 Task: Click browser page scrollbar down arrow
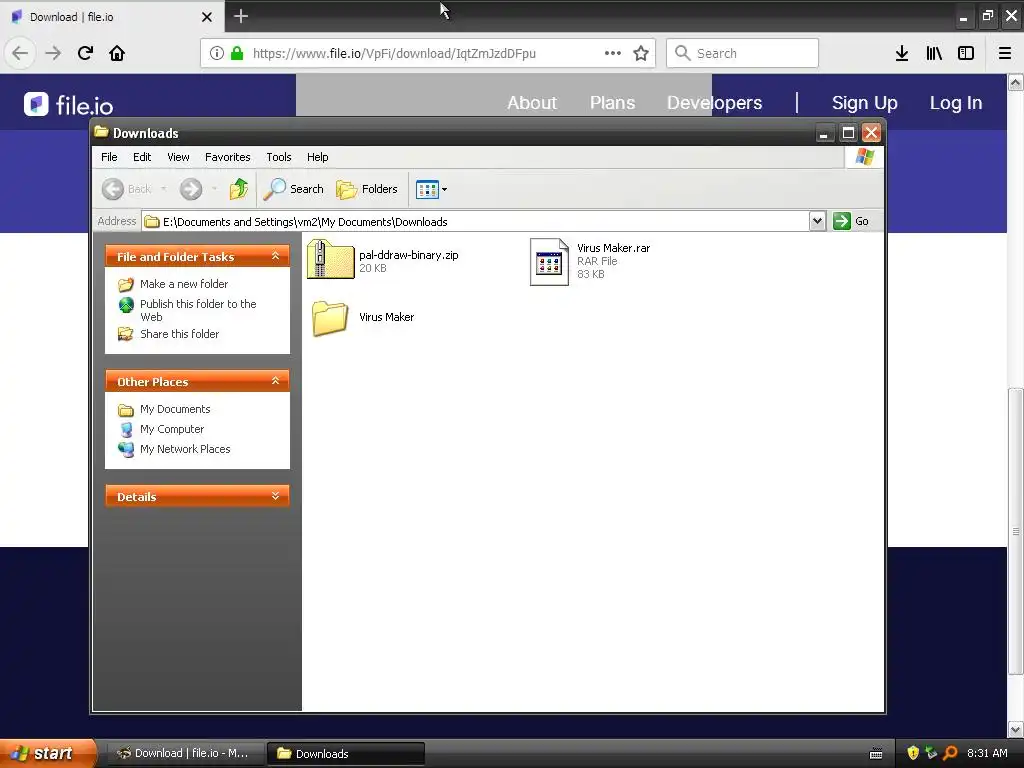point(1016,729)
